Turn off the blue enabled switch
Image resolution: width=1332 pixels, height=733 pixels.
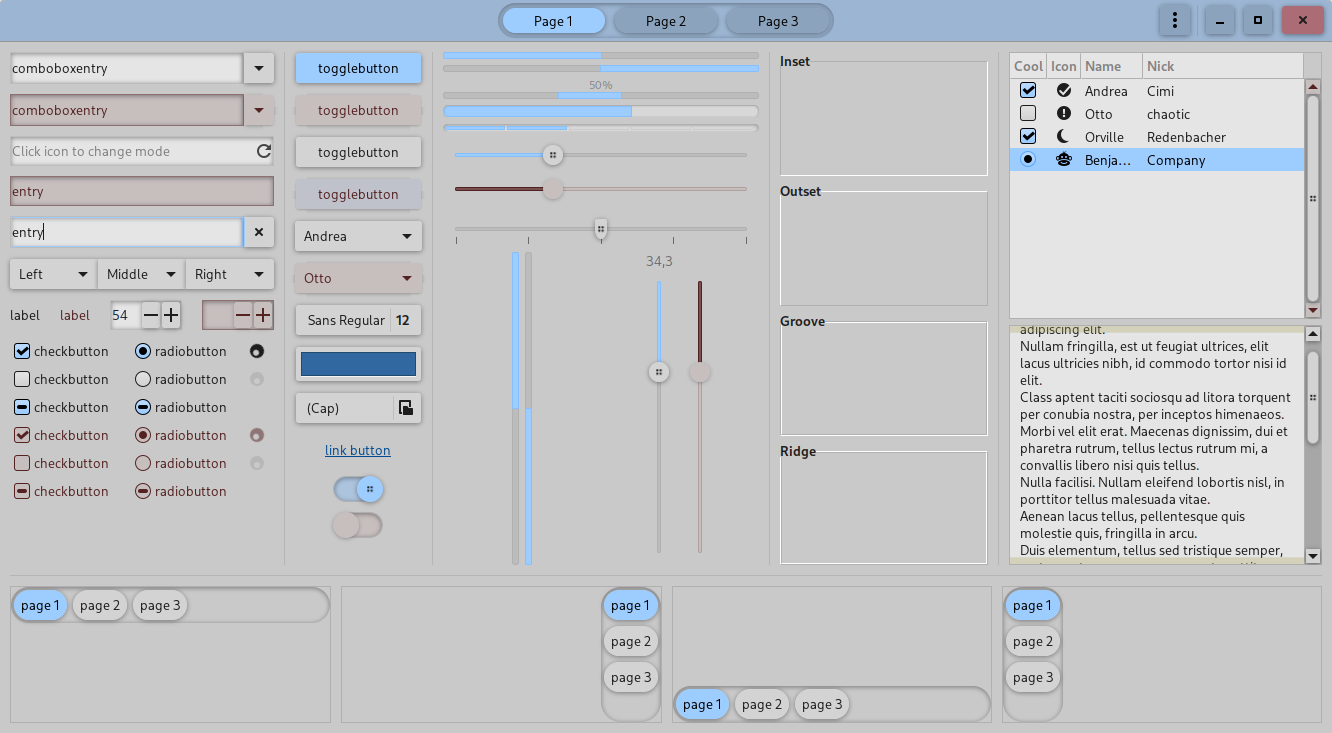[358, 489]
